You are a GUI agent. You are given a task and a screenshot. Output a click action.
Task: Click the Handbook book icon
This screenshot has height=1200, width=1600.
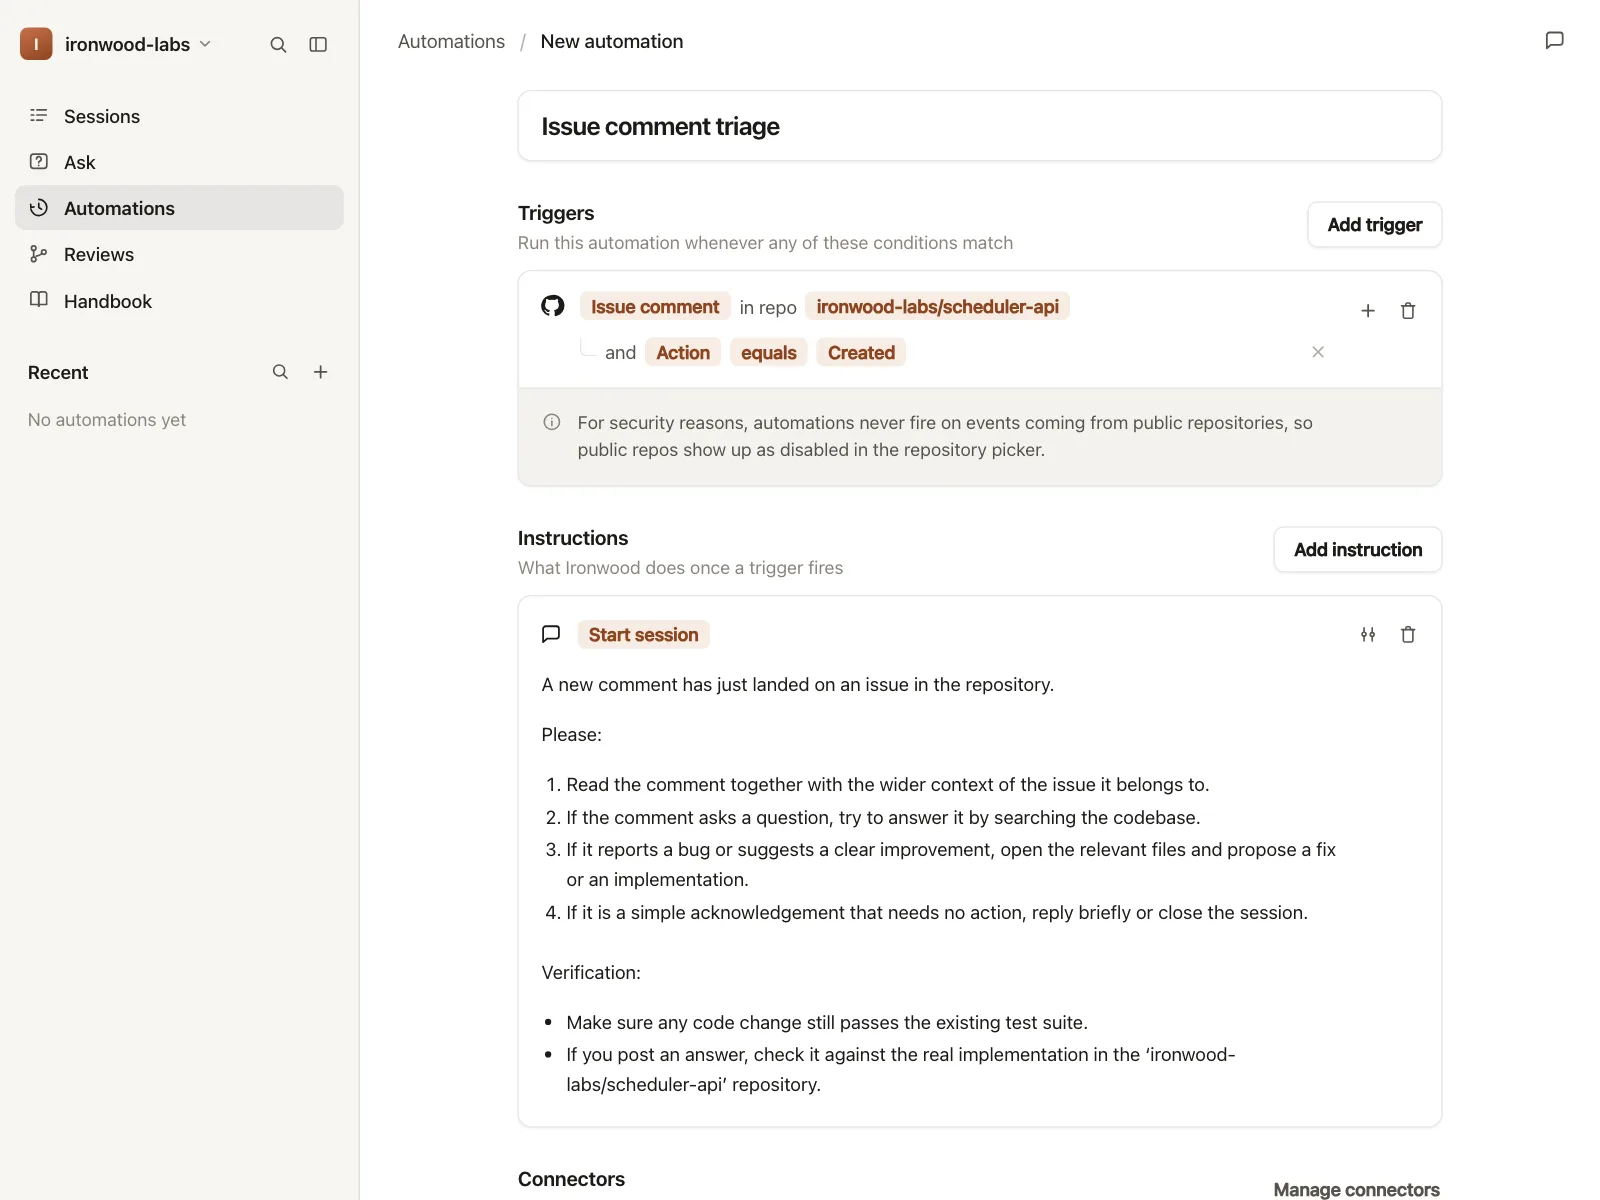39,300
